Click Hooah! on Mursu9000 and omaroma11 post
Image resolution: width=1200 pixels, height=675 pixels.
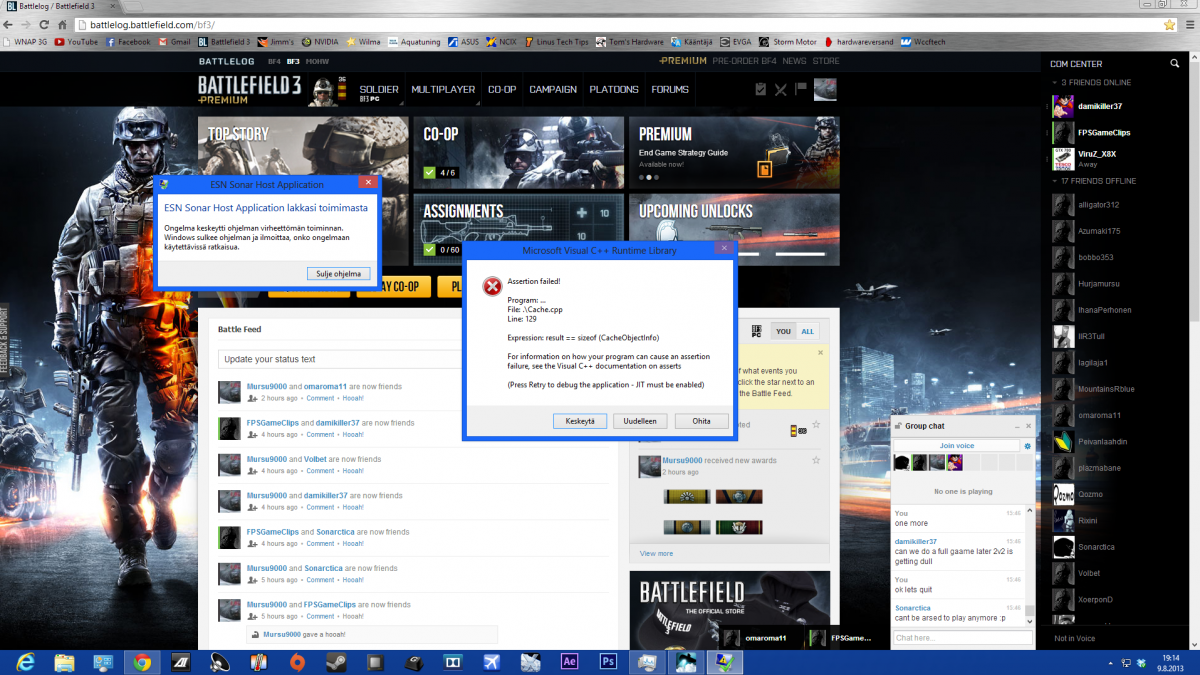[353, 398]
